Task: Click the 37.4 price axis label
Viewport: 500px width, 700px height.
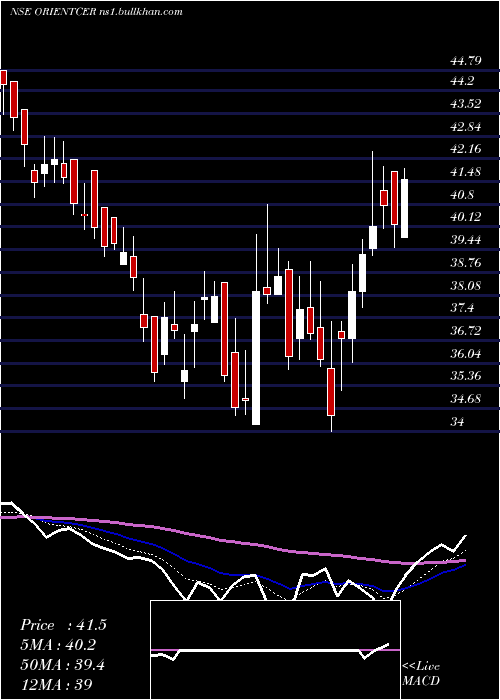Action: [462, 308]
